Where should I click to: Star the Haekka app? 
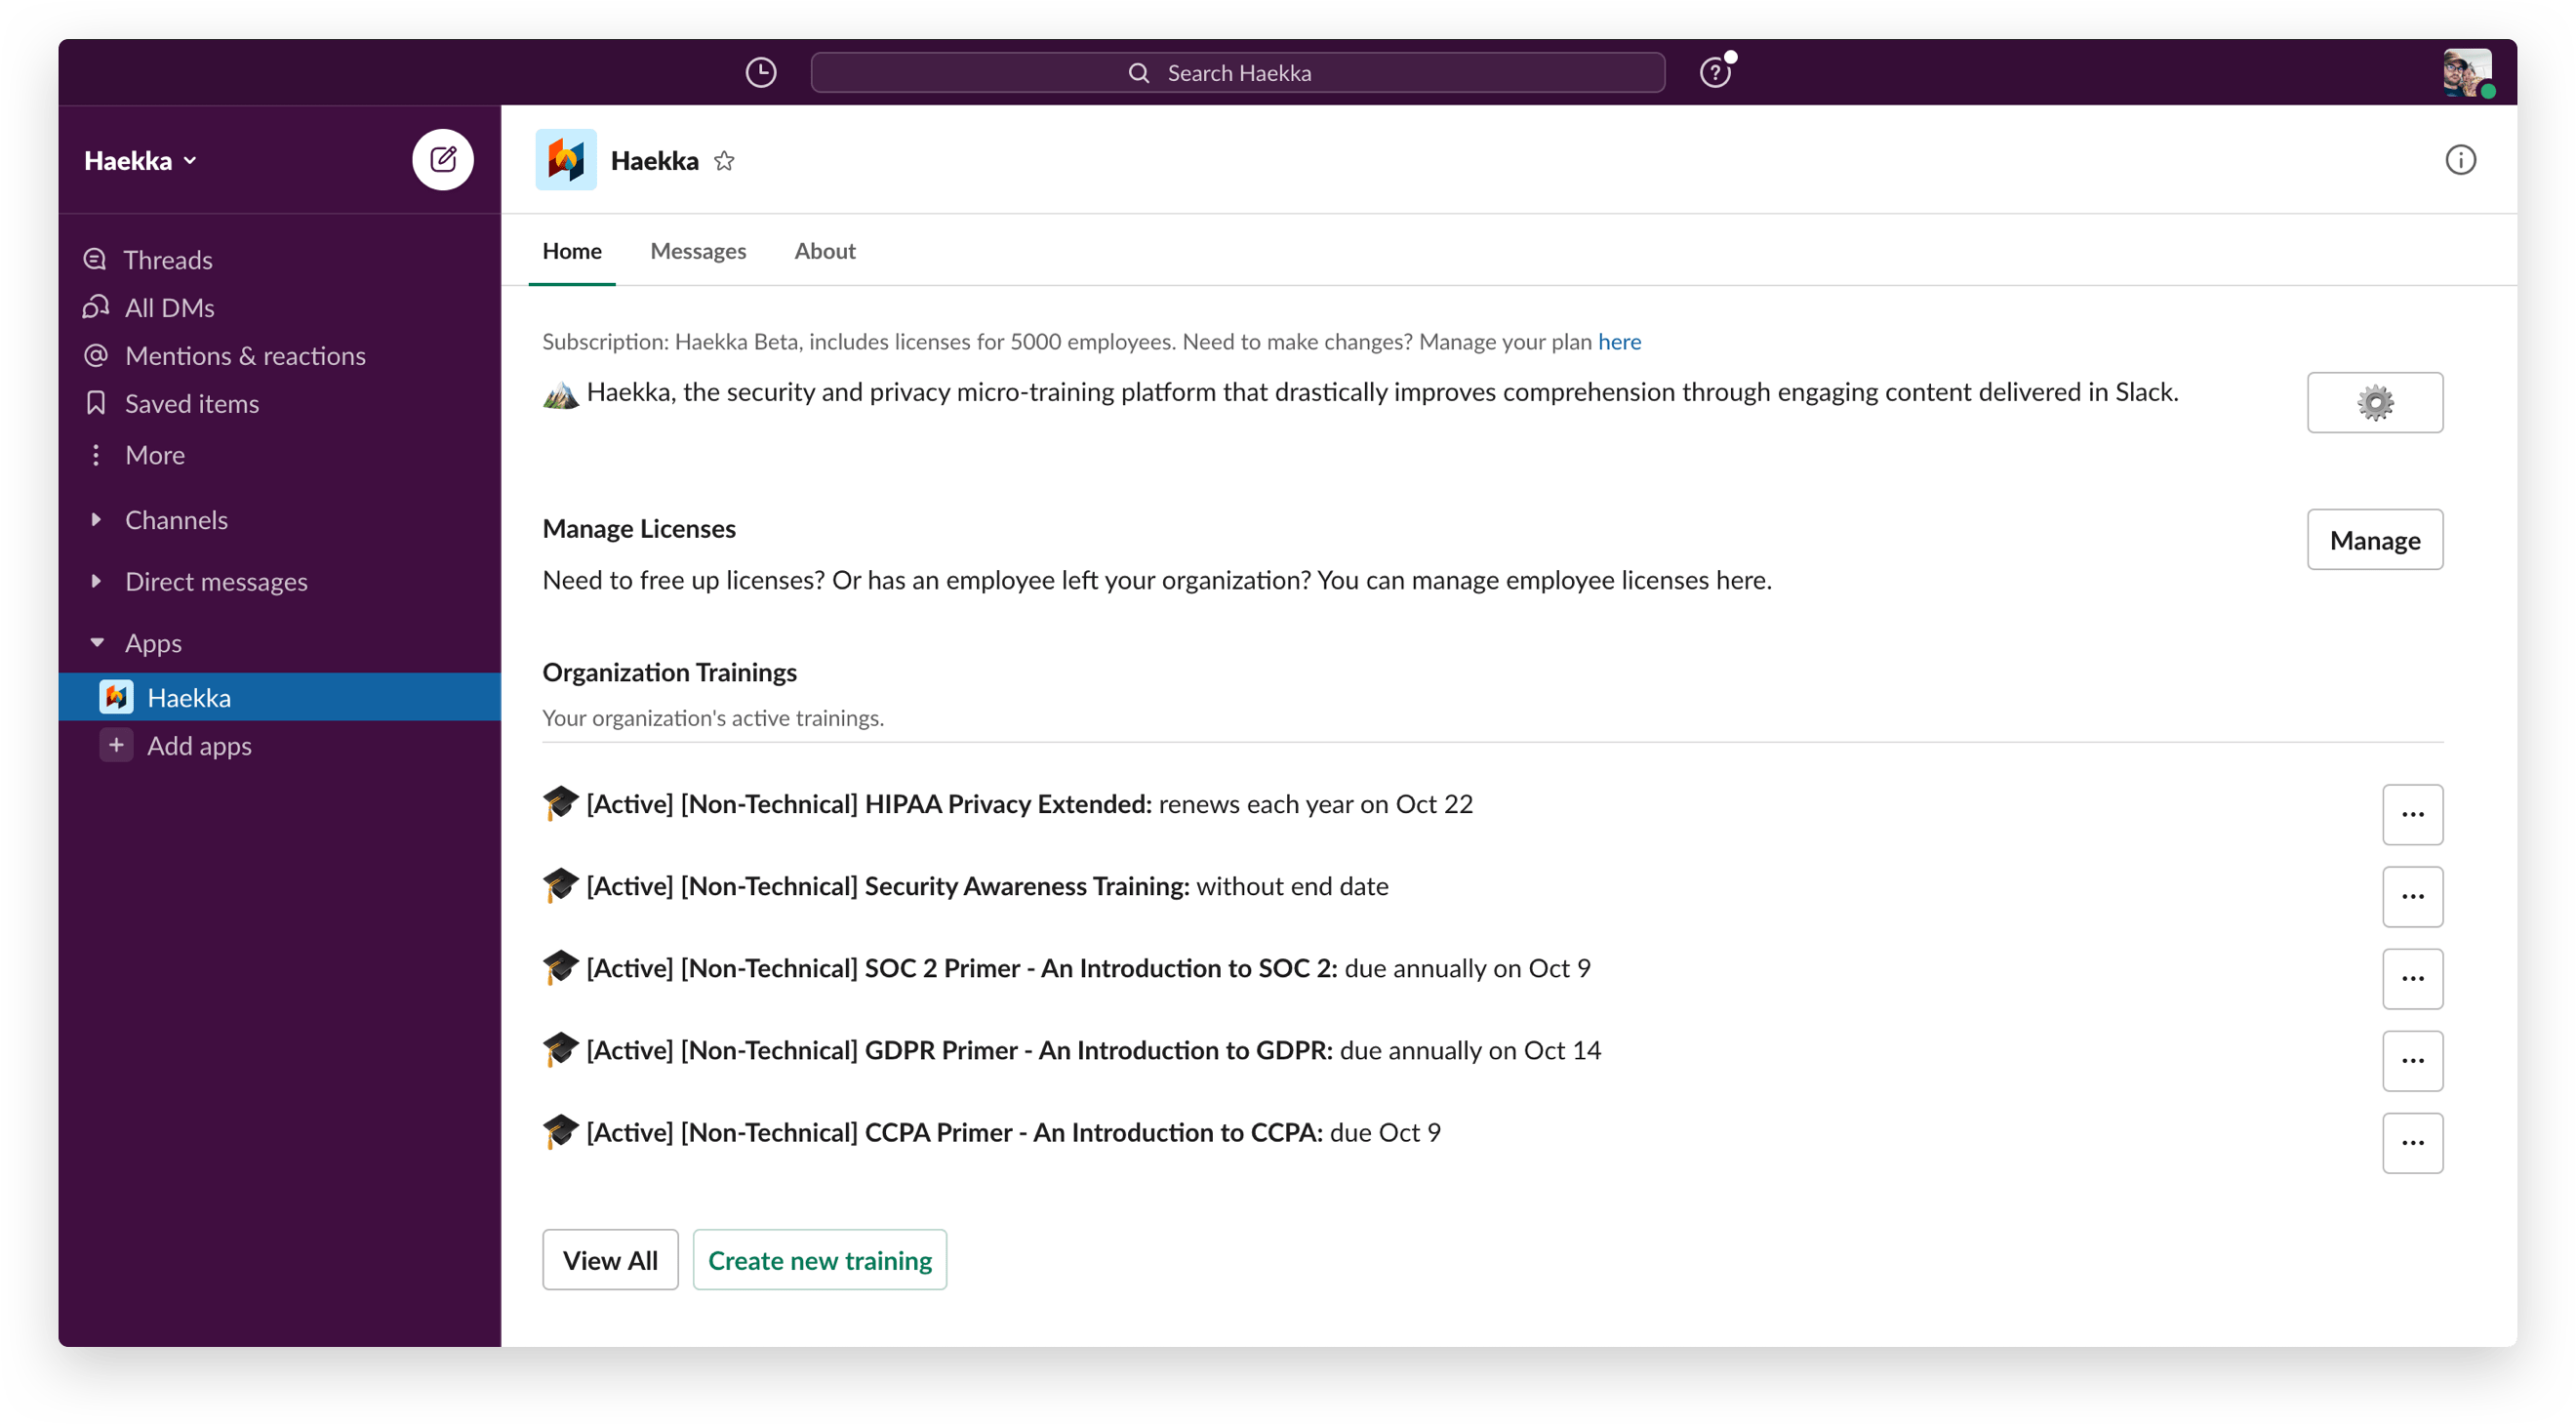(x=725, y=160)
